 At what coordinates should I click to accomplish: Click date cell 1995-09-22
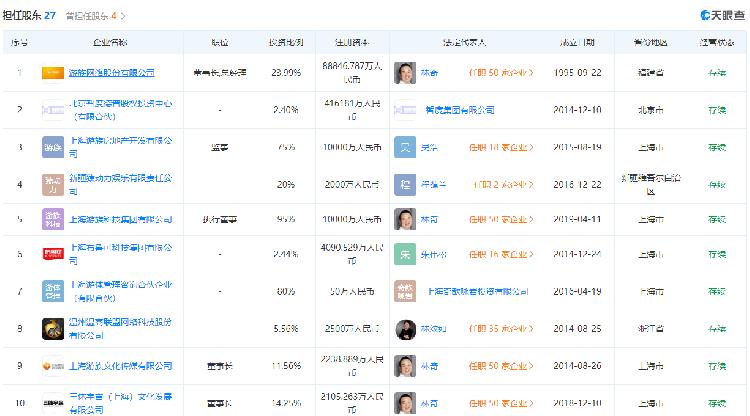click(577, 73)
